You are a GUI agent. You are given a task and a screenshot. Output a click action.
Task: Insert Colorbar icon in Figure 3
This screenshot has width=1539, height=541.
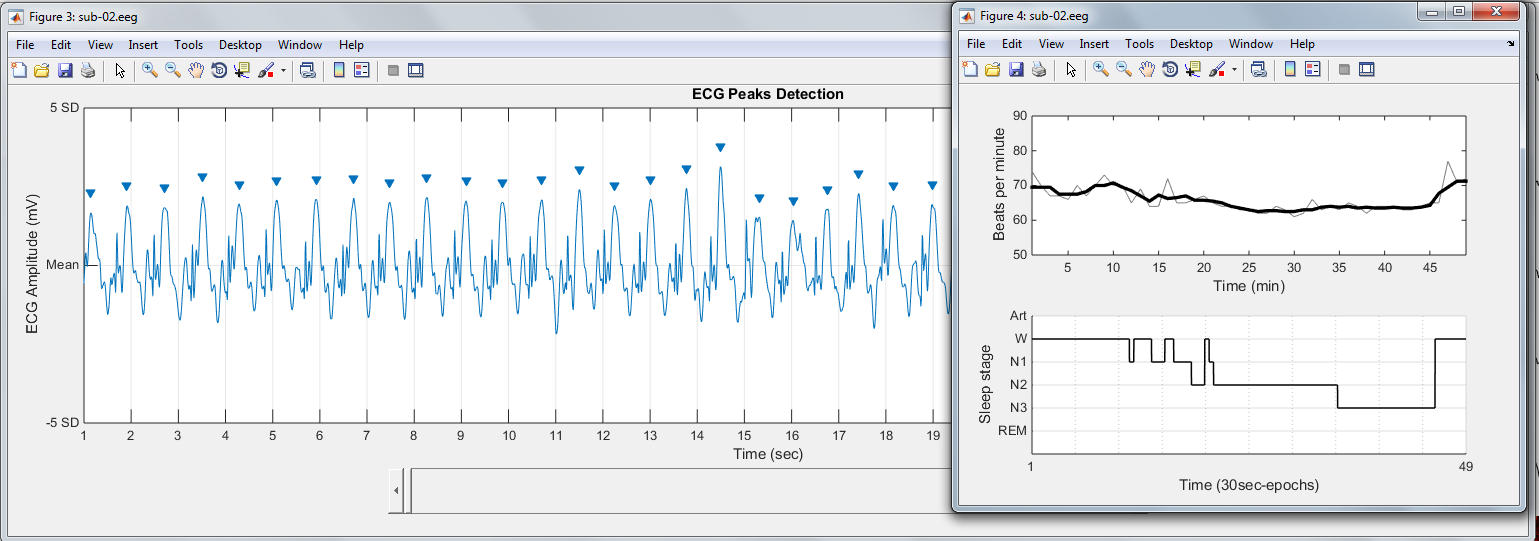coord(339,70)
